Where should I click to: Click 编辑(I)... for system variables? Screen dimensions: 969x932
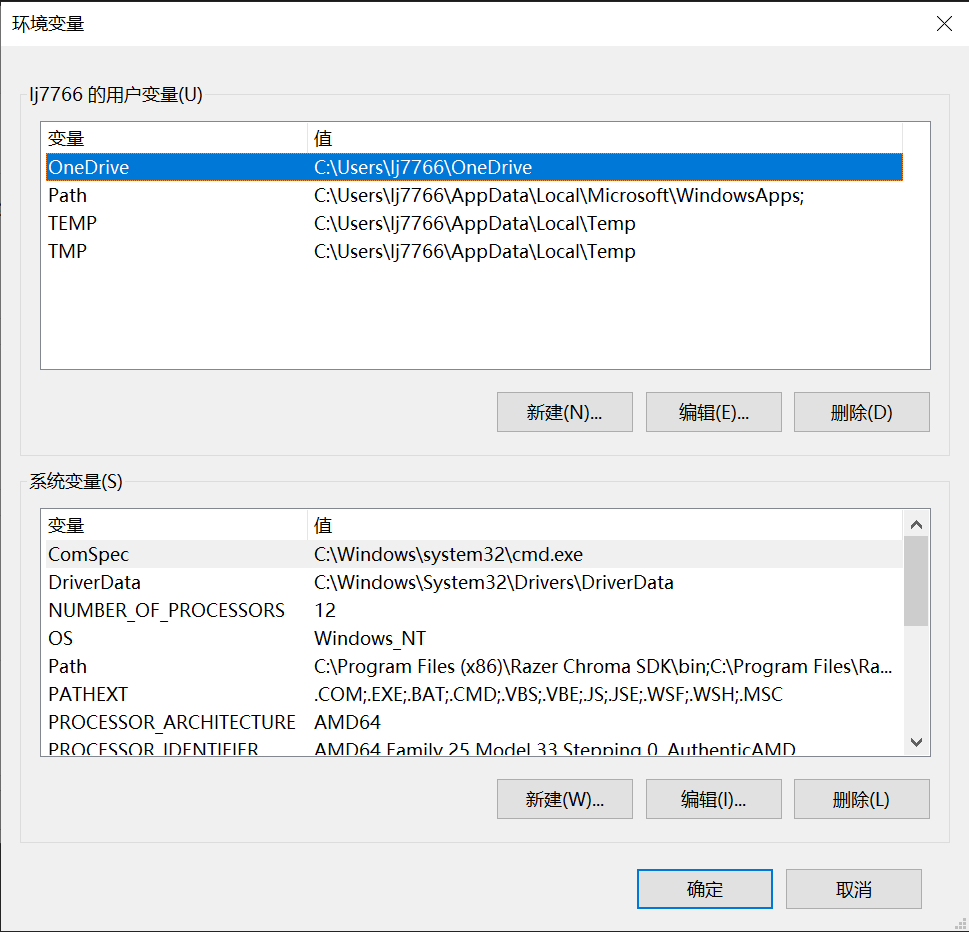[714, 800]
